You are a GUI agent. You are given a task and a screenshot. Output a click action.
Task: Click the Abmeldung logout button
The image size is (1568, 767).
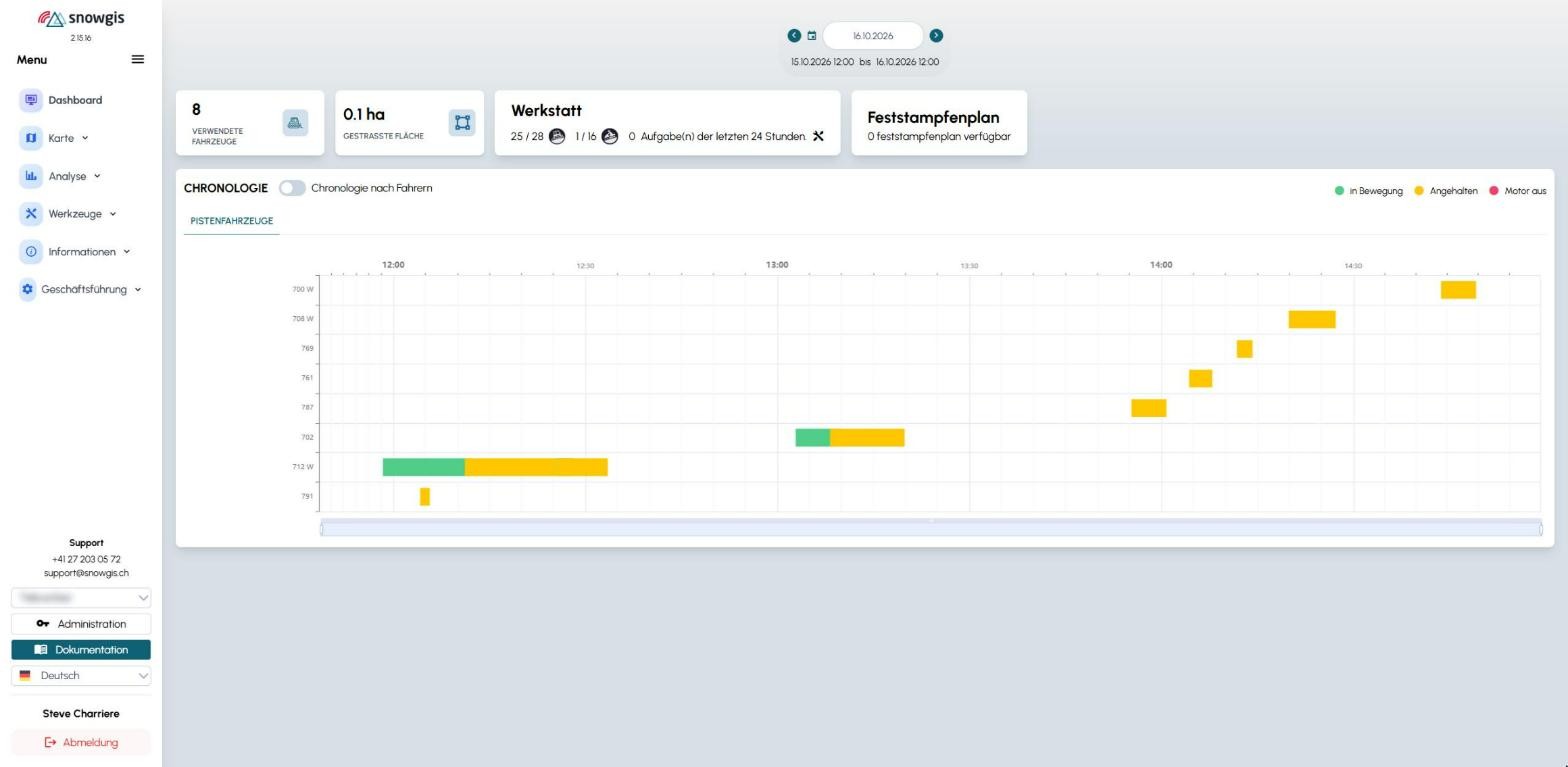[x=81, y=743]
